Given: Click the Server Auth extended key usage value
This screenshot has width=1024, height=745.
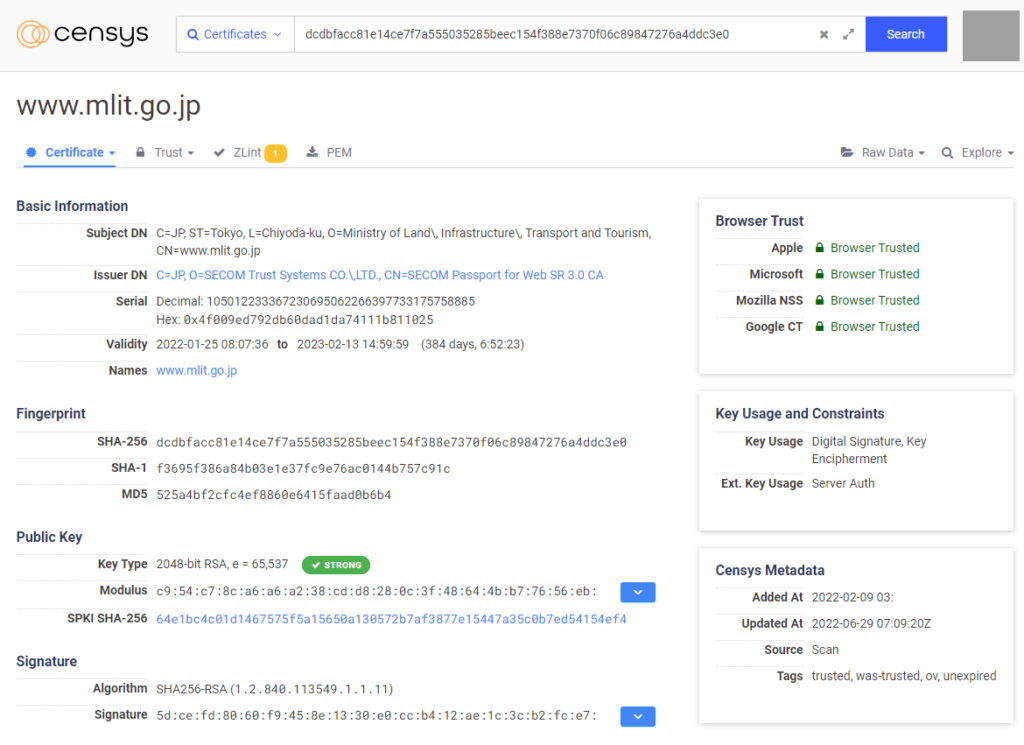Looking at the screenshot, I should pos(843,483).
